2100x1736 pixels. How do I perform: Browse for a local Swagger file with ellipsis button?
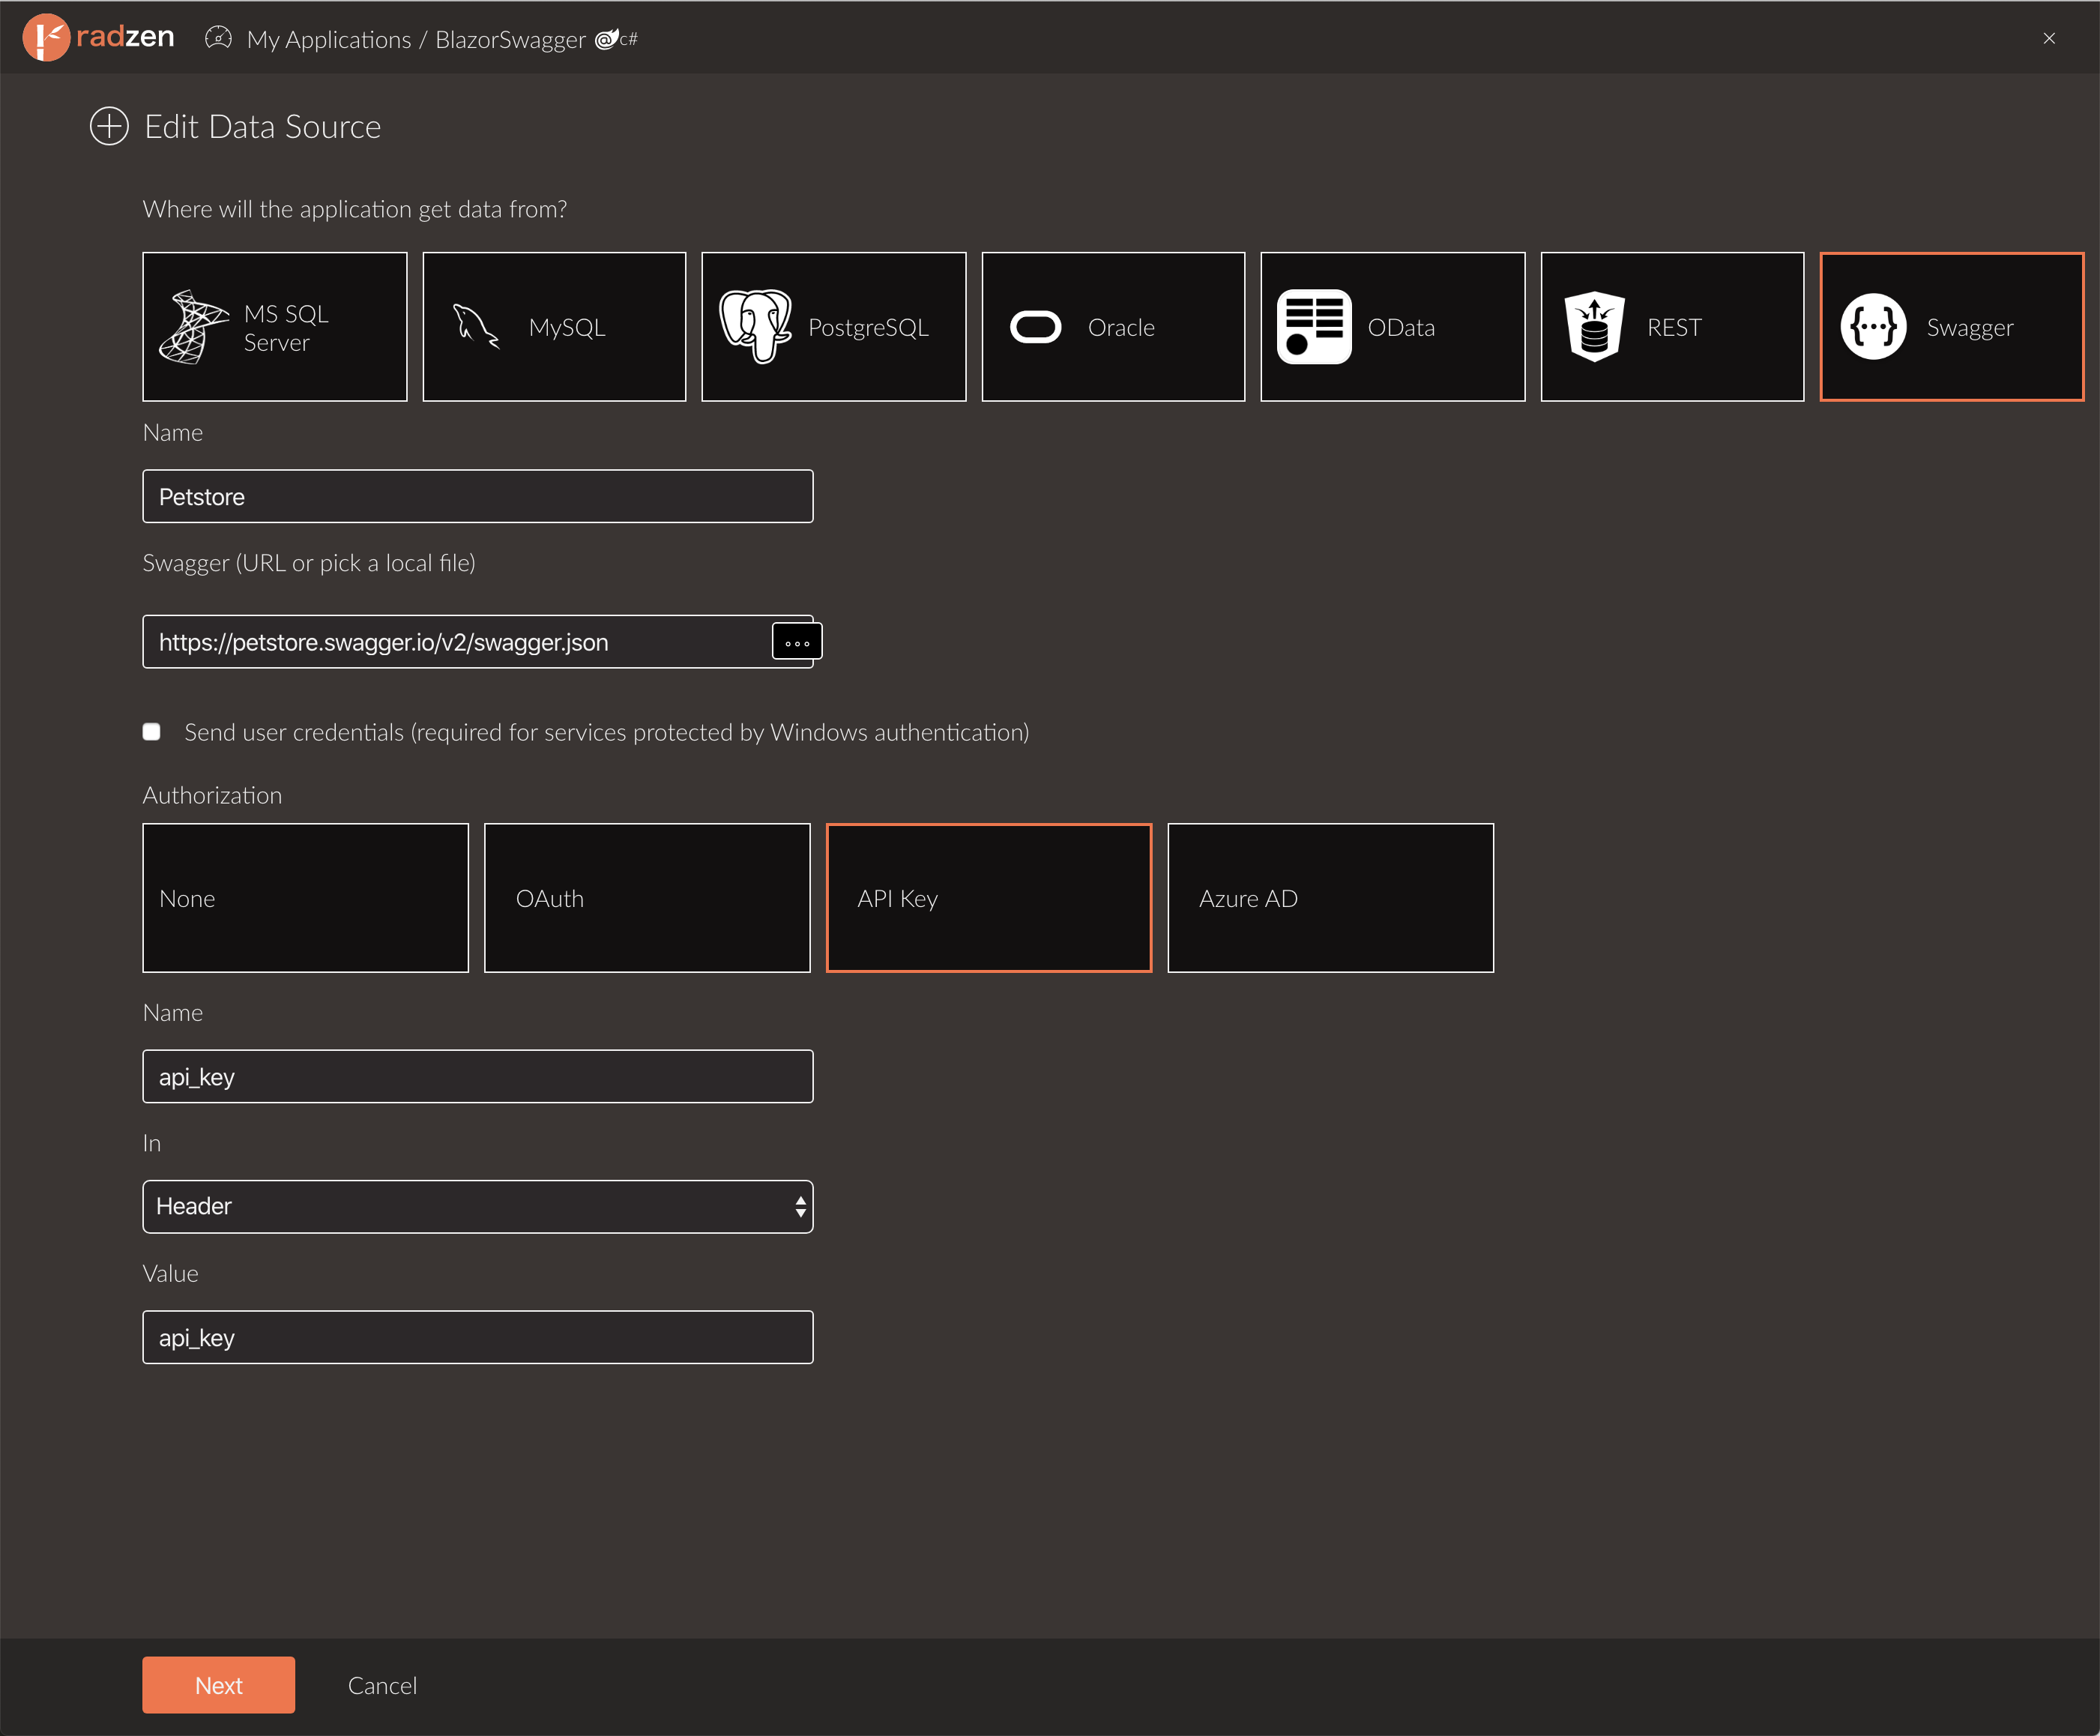click(x=797, y=642)
